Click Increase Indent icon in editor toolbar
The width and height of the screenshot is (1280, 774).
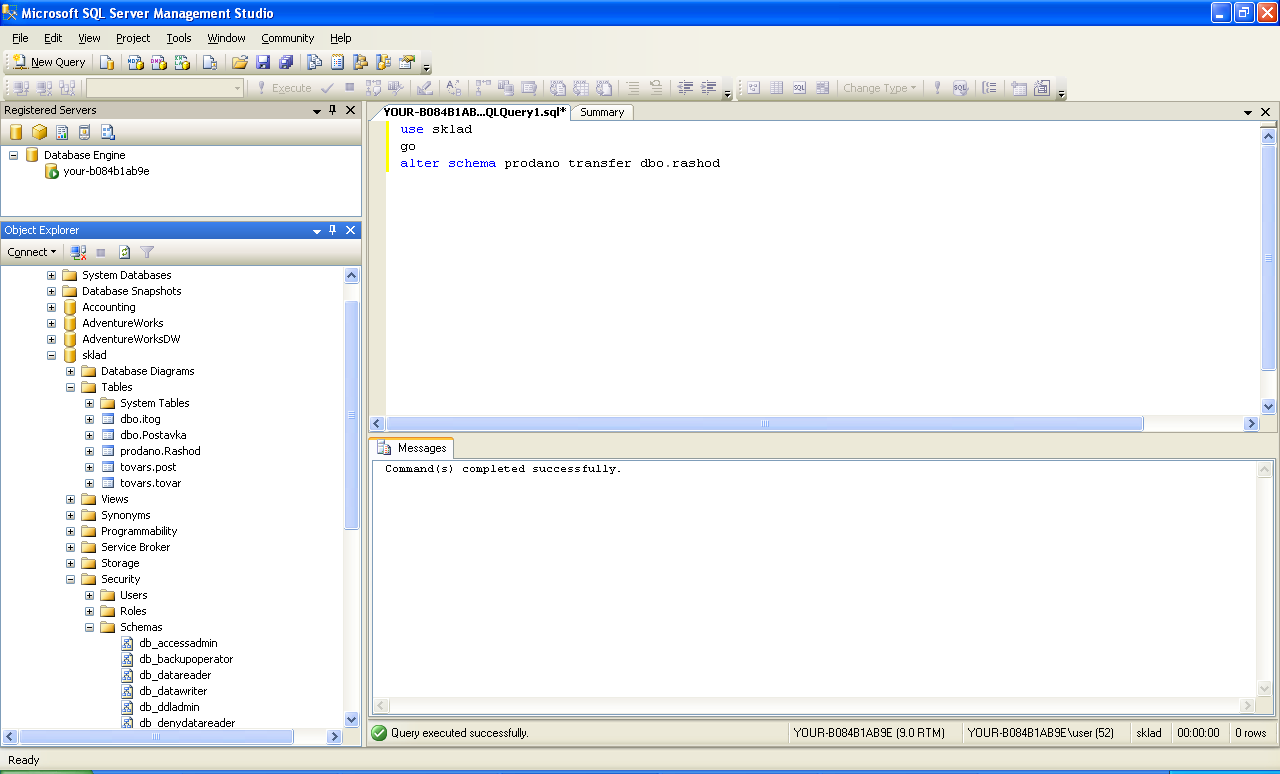tap(709, 88)
